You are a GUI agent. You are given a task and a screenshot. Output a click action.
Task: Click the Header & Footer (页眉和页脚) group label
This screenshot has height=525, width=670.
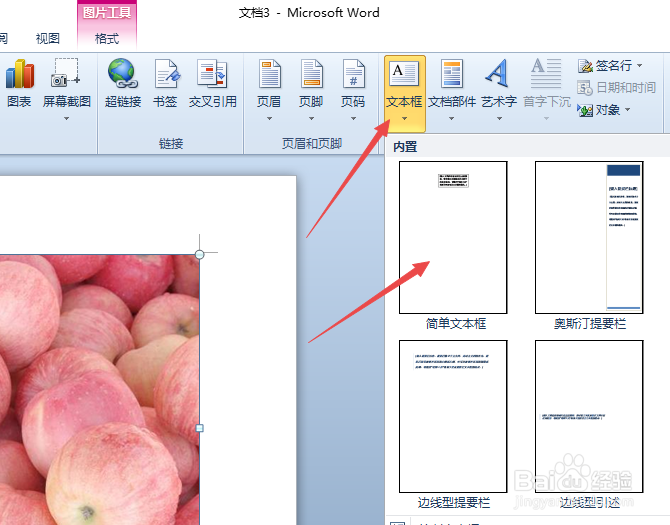click(311, 144)
